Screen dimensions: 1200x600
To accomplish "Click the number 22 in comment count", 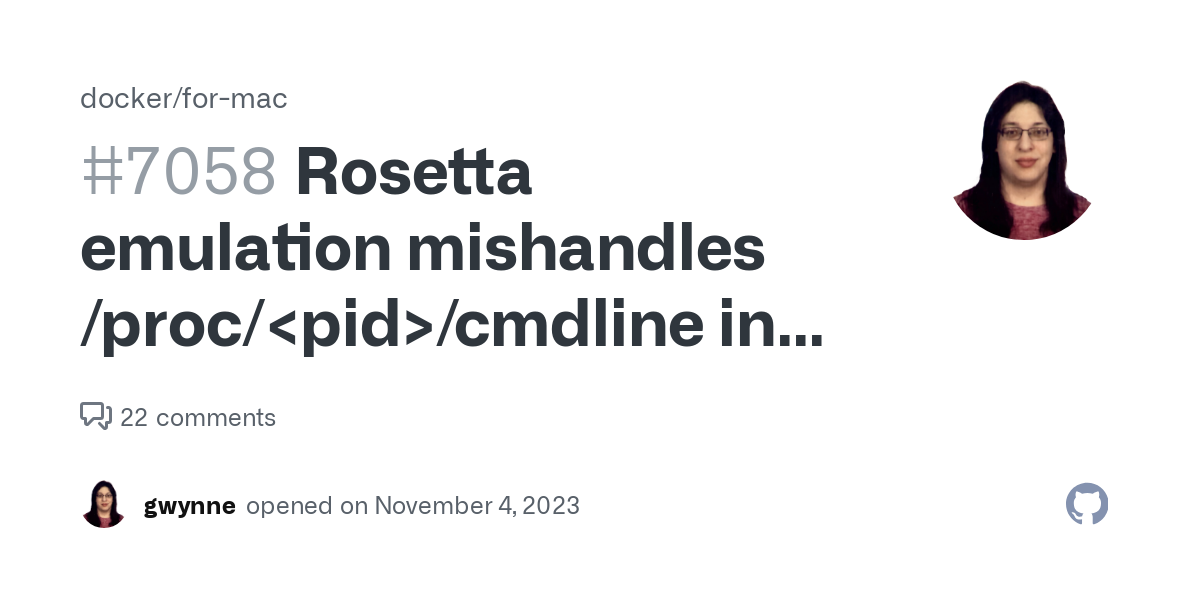I will (x=134, y=418).
